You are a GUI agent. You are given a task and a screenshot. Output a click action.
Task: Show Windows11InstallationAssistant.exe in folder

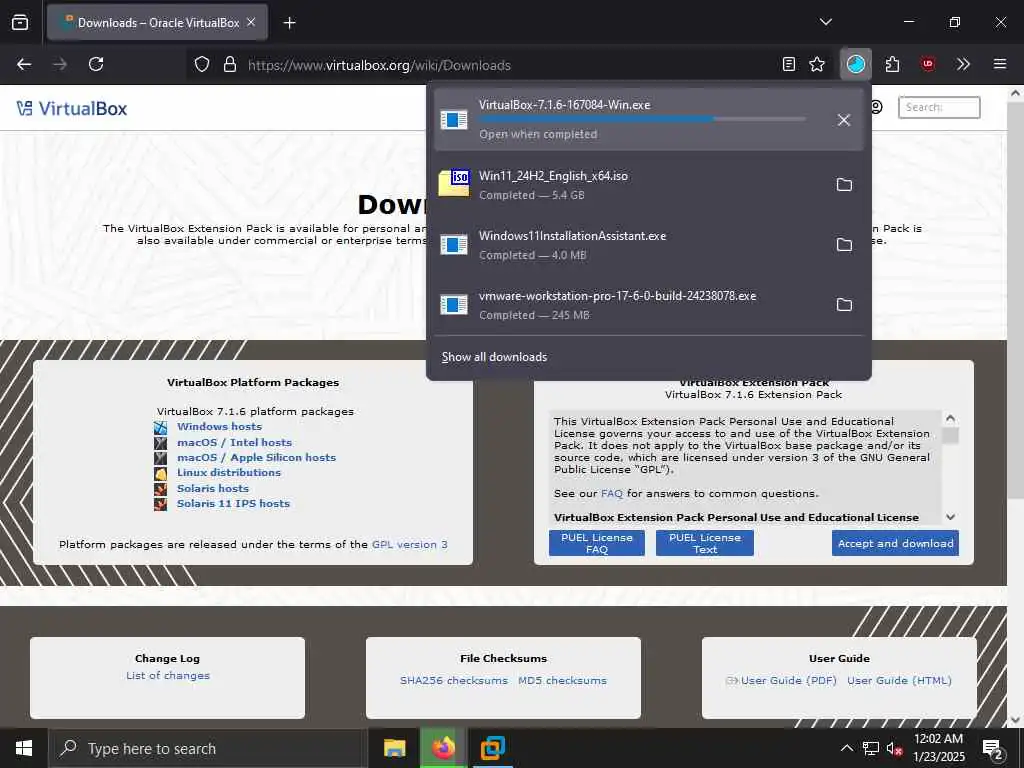[x=844, y=245]
